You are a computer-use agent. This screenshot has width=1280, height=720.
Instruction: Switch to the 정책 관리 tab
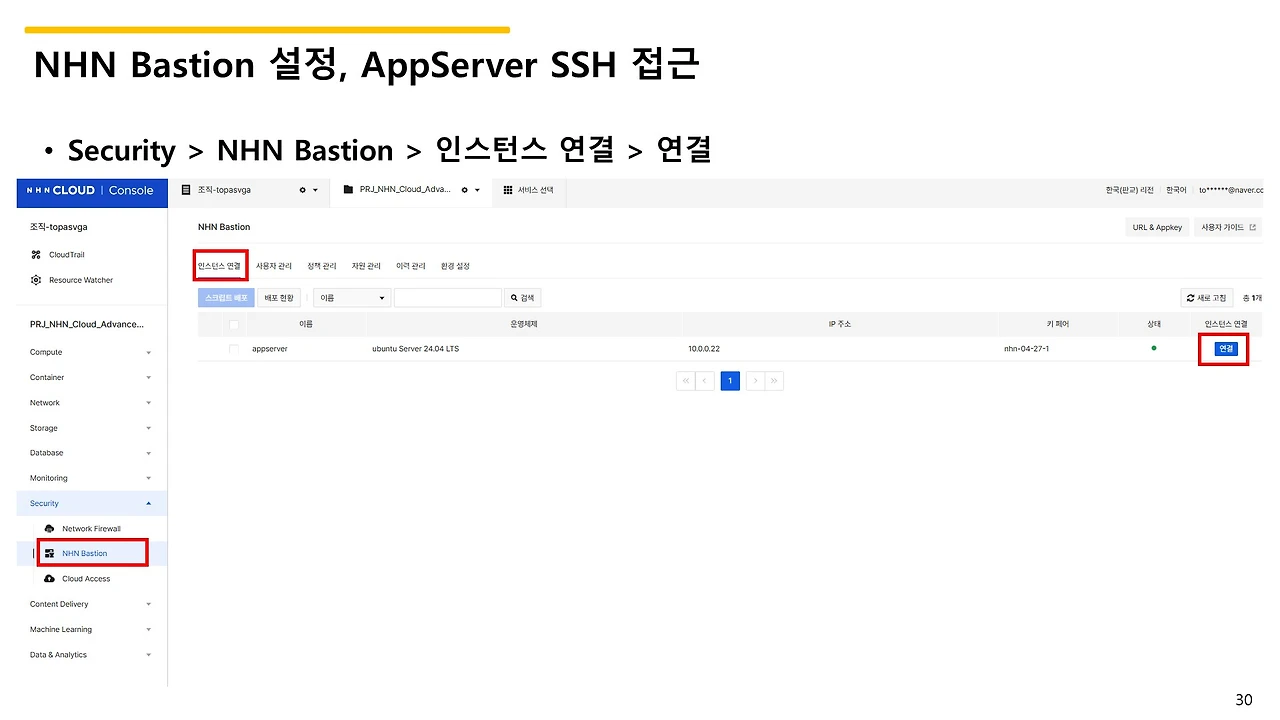[322, 266]
